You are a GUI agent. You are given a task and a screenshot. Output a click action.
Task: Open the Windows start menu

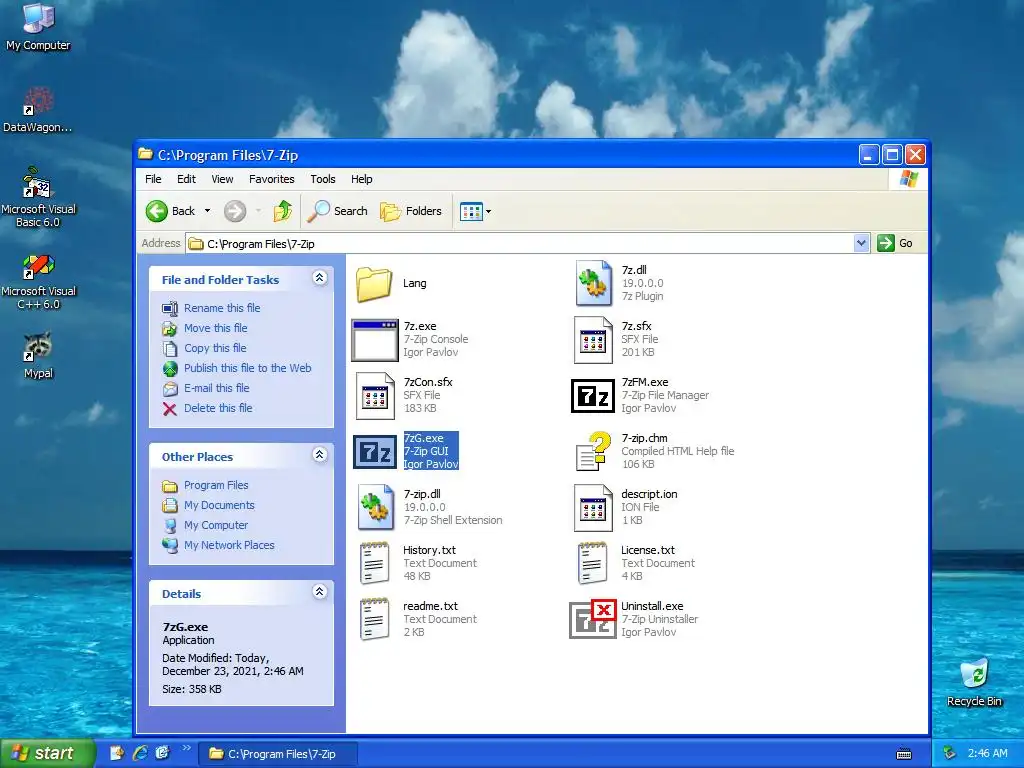47,753
